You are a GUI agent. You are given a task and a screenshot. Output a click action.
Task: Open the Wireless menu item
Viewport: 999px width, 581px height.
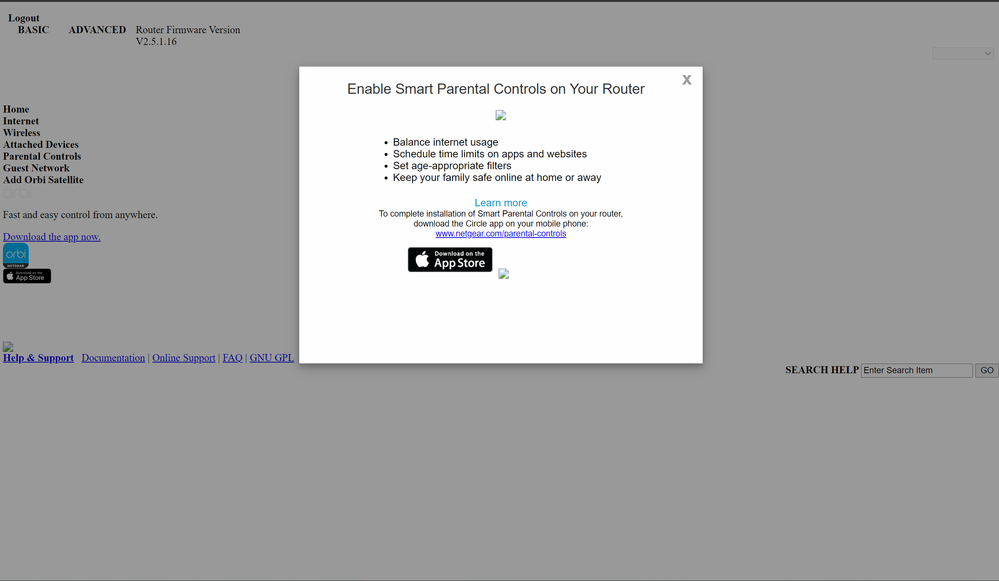(x=22, y=133)
